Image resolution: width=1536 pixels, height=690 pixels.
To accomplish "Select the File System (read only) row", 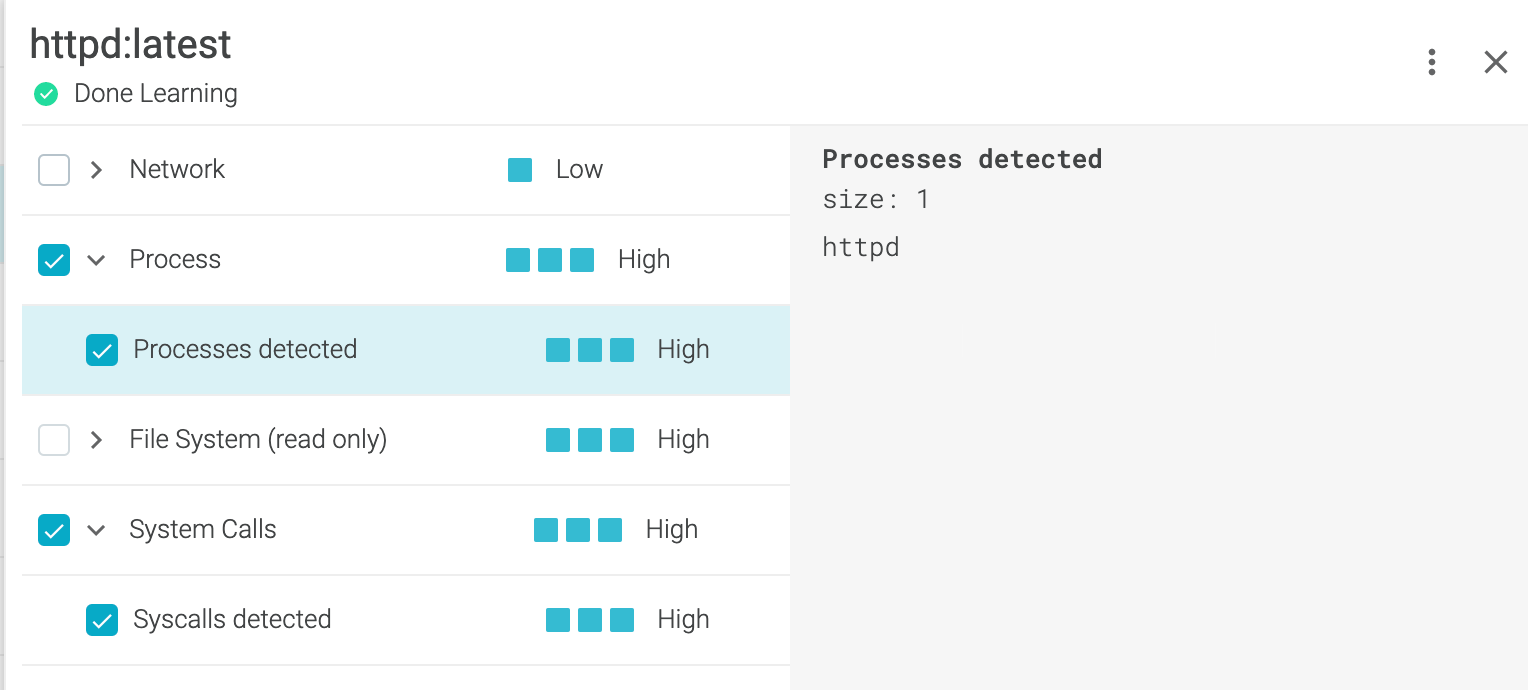I will pos(257,440).
